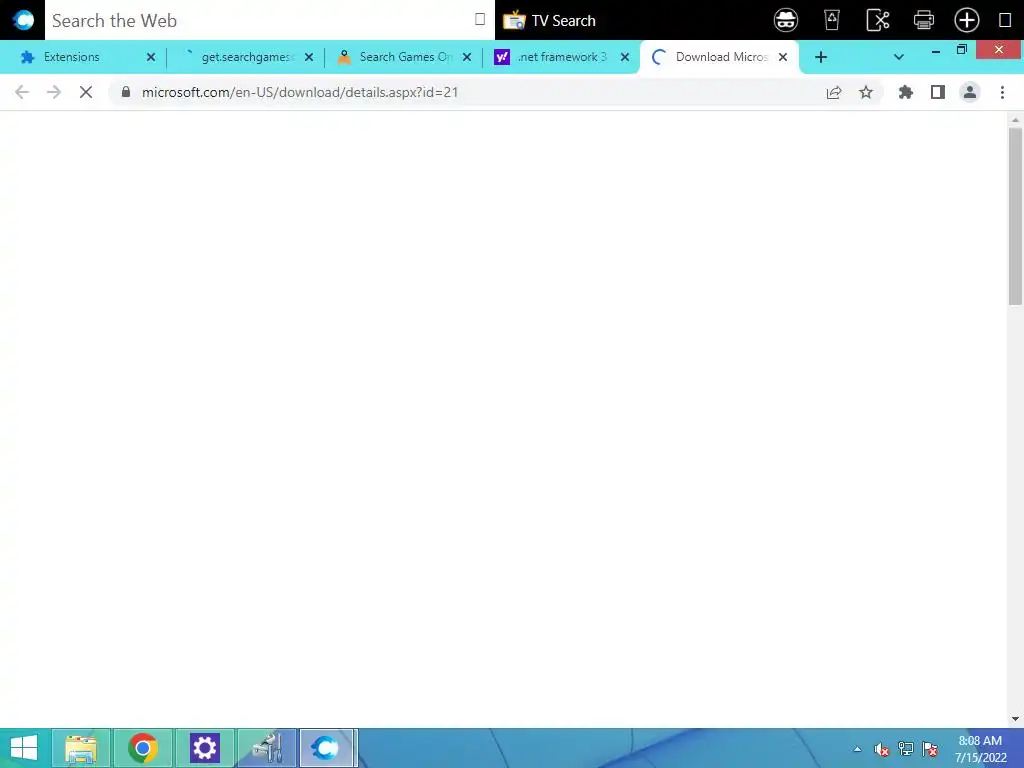Open the TV Search shortcut

point(549,20)
